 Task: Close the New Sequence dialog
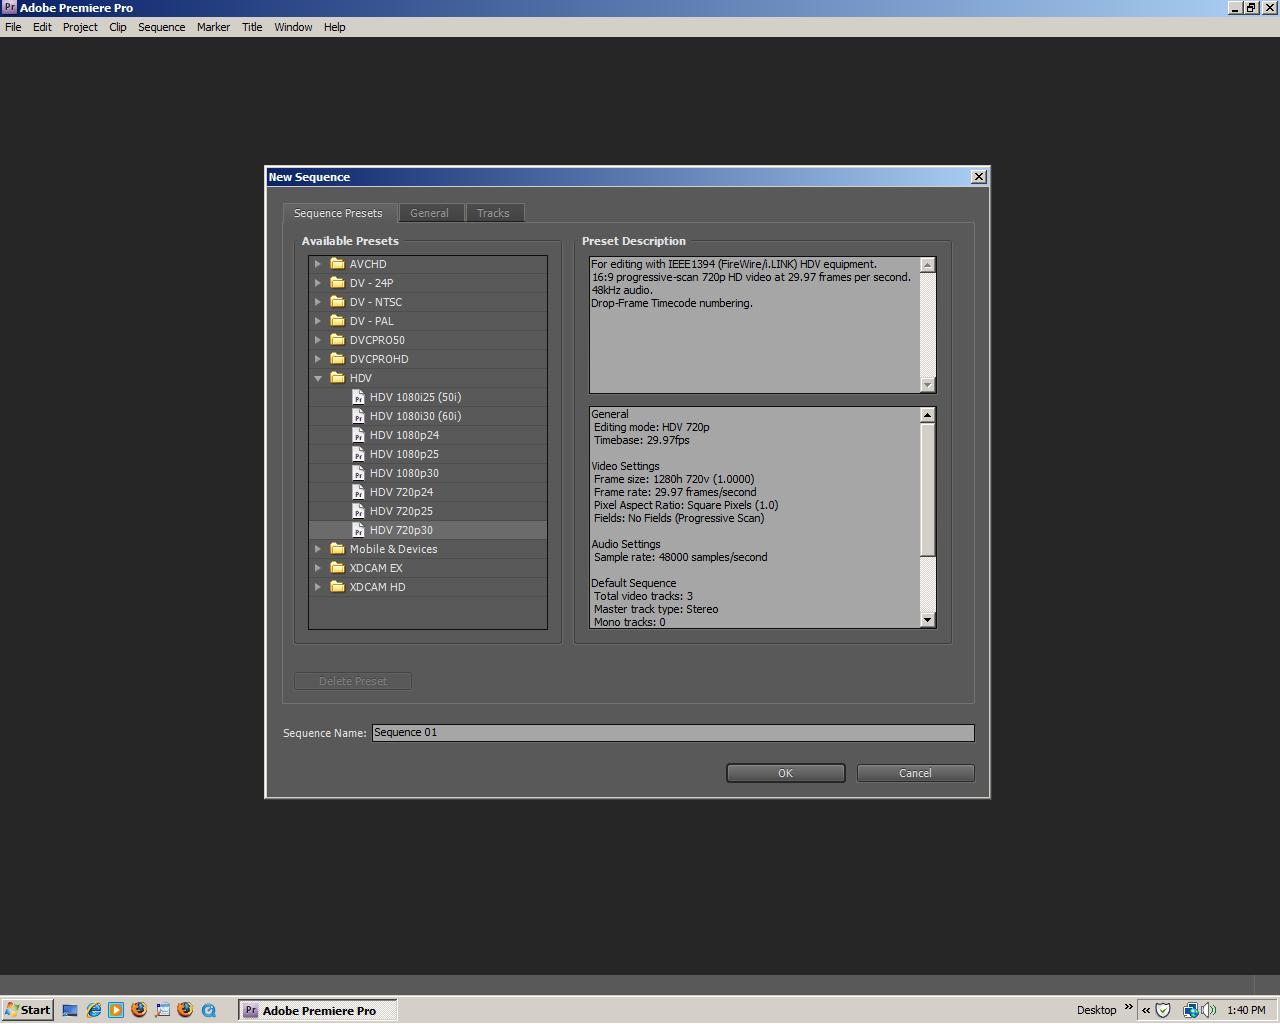(979, 176)
